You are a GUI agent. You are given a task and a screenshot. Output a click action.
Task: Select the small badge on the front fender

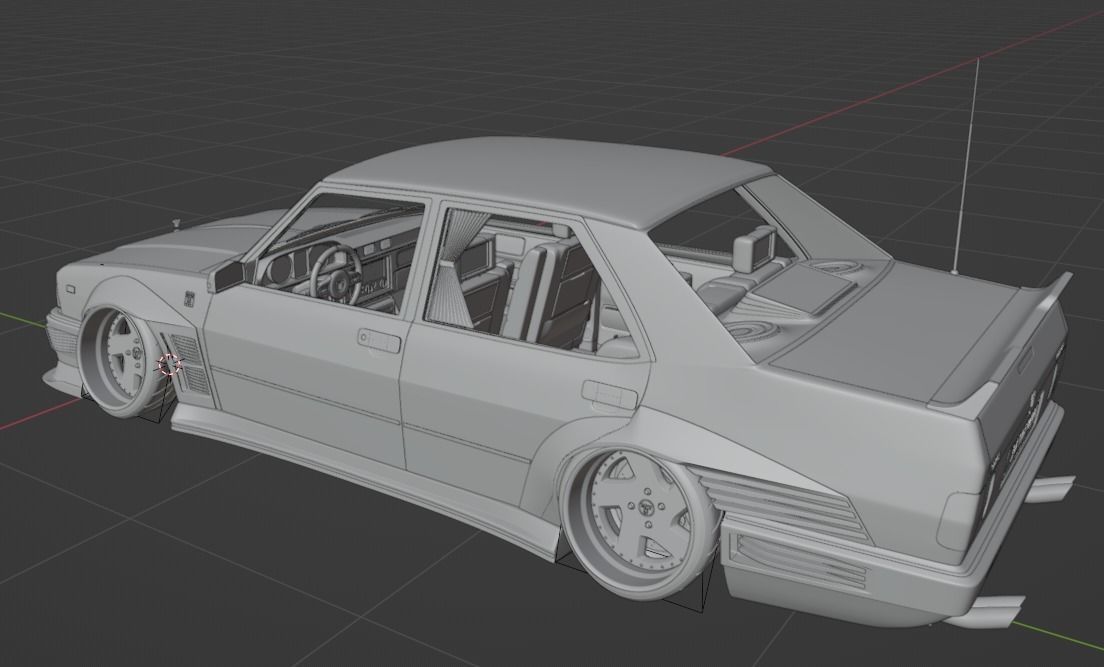[189, 299]
